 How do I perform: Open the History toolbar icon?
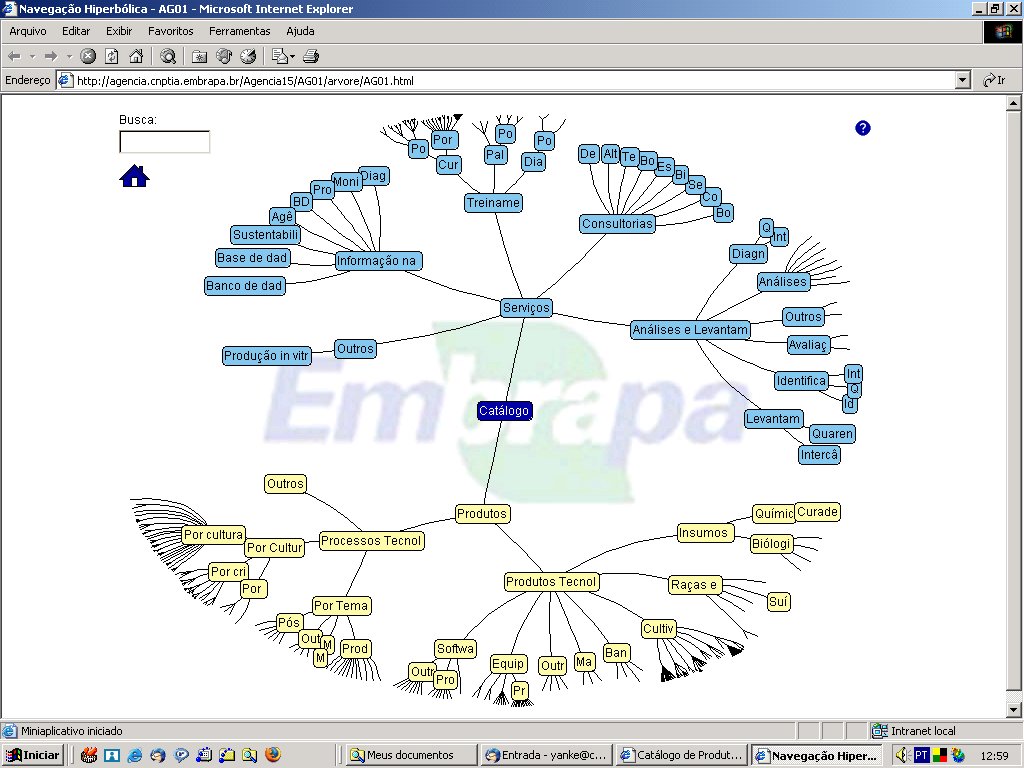coord(248,57)
